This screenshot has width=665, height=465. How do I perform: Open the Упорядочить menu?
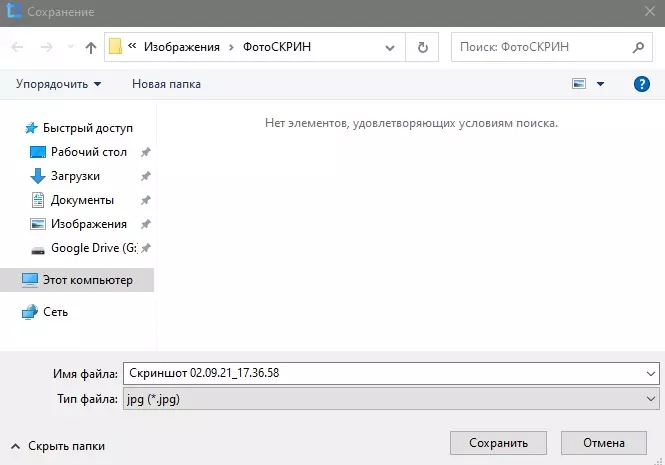(x=59, y=84)
